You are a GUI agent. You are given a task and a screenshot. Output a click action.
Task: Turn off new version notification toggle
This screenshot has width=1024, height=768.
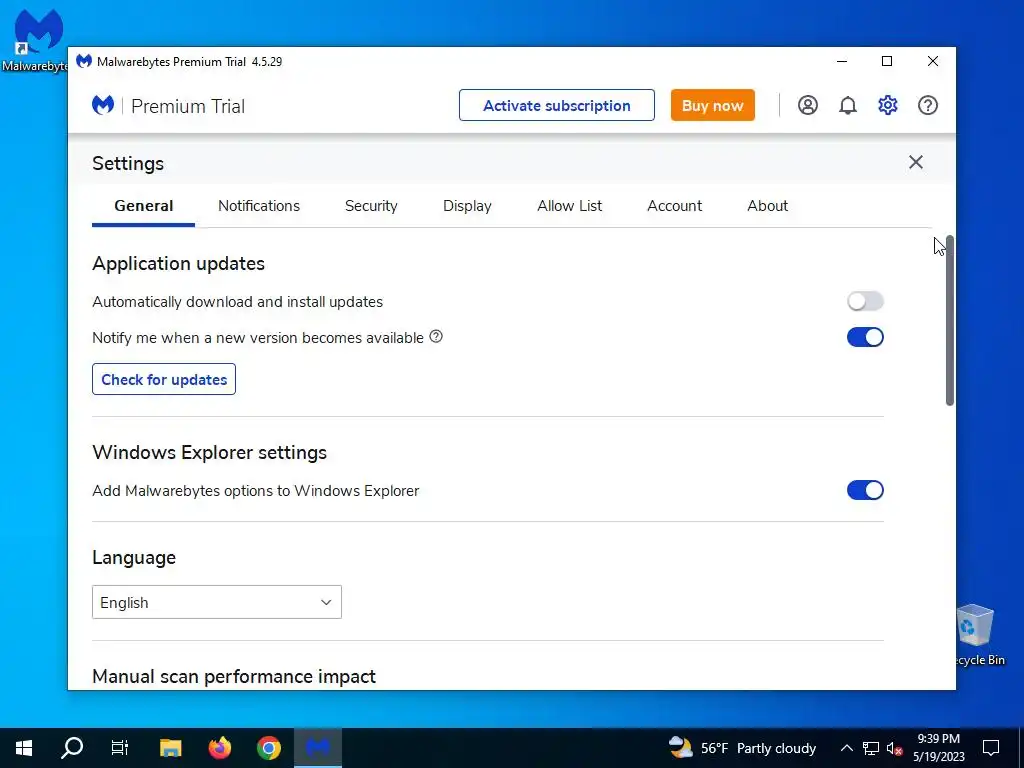865,337
